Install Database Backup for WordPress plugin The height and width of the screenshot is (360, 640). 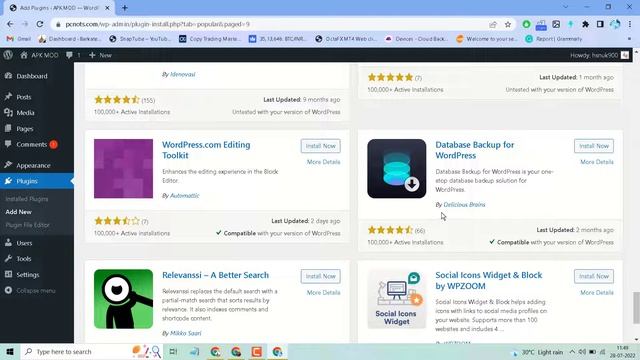[x=594, y=146]
